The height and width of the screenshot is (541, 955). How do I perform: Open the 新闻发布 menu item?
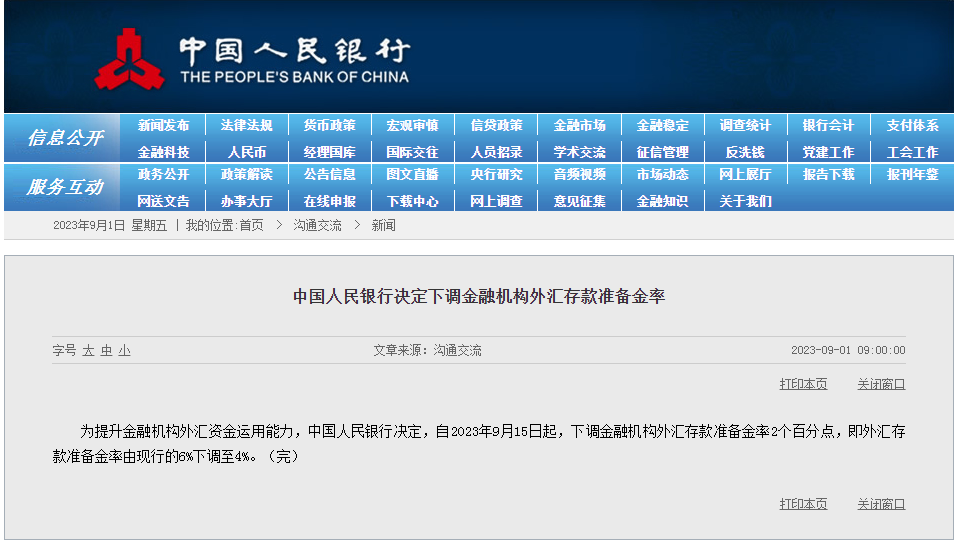(x=163, y=126)
